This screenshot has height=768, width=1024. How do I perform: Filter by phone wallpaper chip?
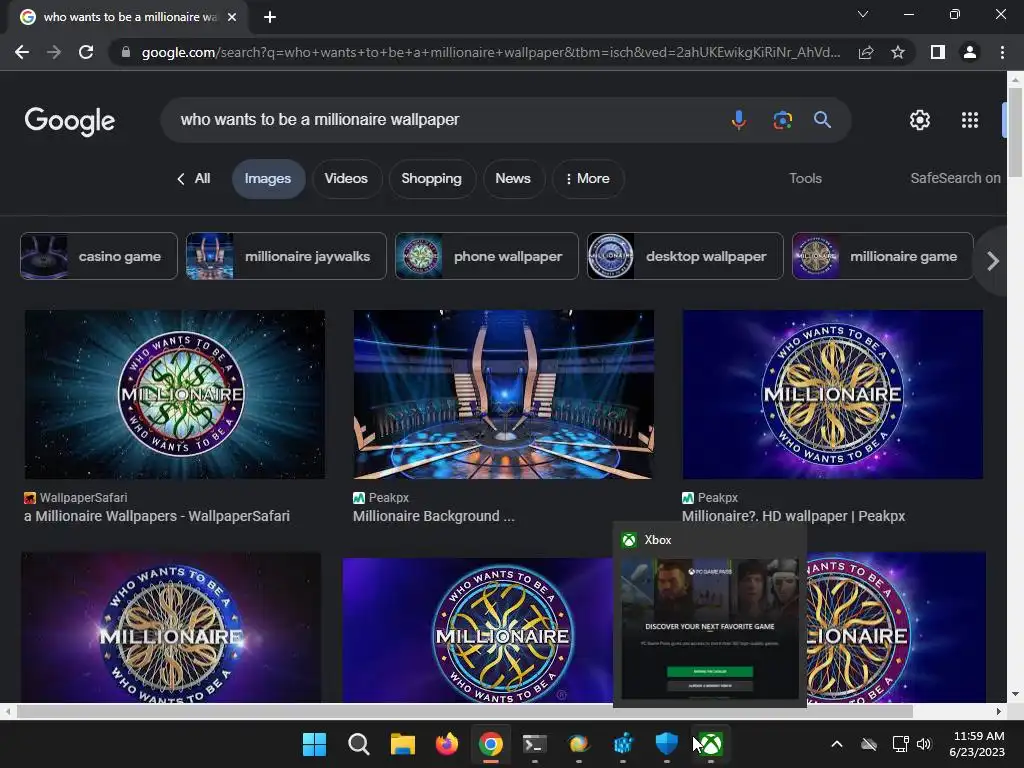pyautogui.click(x=487, y=256)
